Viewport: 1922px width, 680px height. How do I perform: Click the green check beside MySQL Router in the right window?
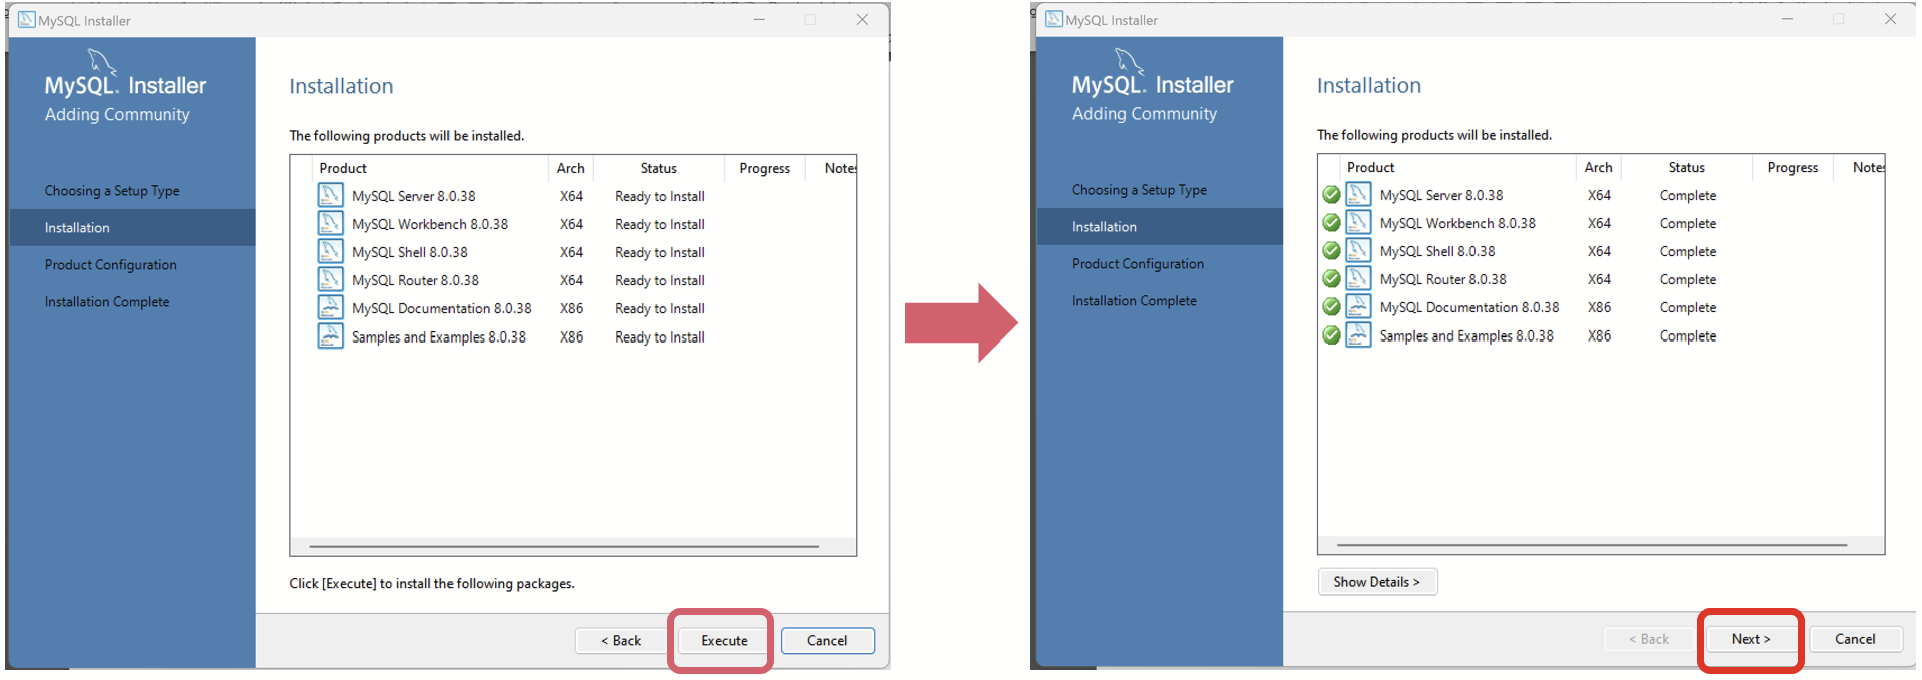coord(1331,279)
